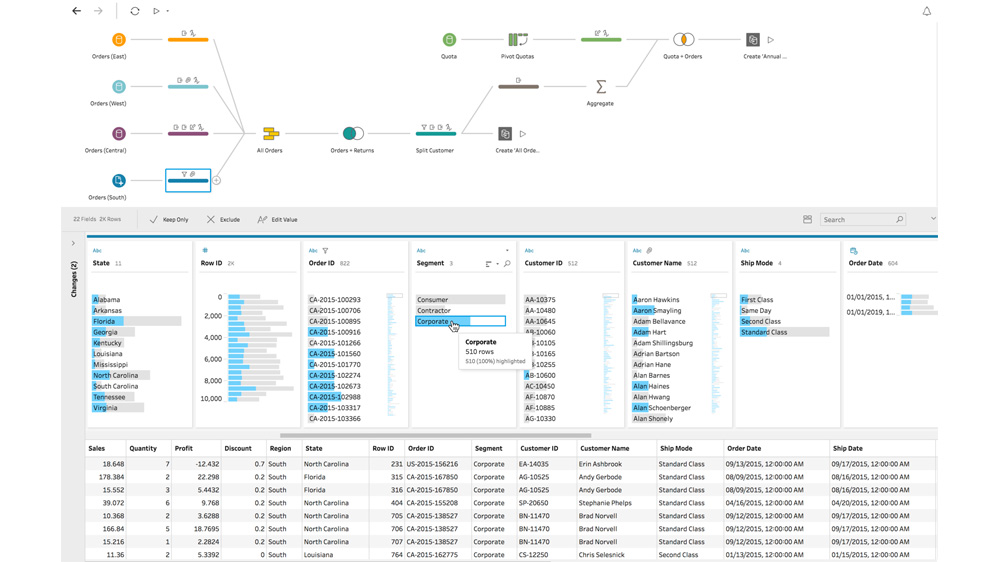The width and height of the screenshot is (1000, 562).
Task: Open the Orders + Returns join step
Action: point(352,133)
